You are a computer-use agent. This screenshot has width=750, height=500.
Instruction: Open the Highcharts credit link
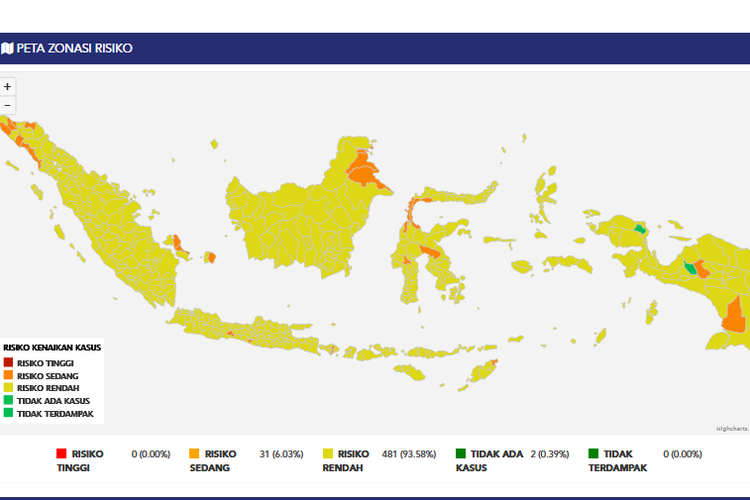click(732, 428)
